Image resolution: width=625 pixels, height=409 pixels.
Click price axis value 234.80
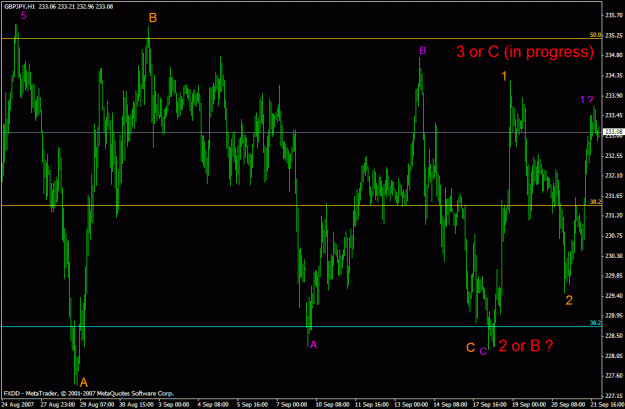[614, 55]
